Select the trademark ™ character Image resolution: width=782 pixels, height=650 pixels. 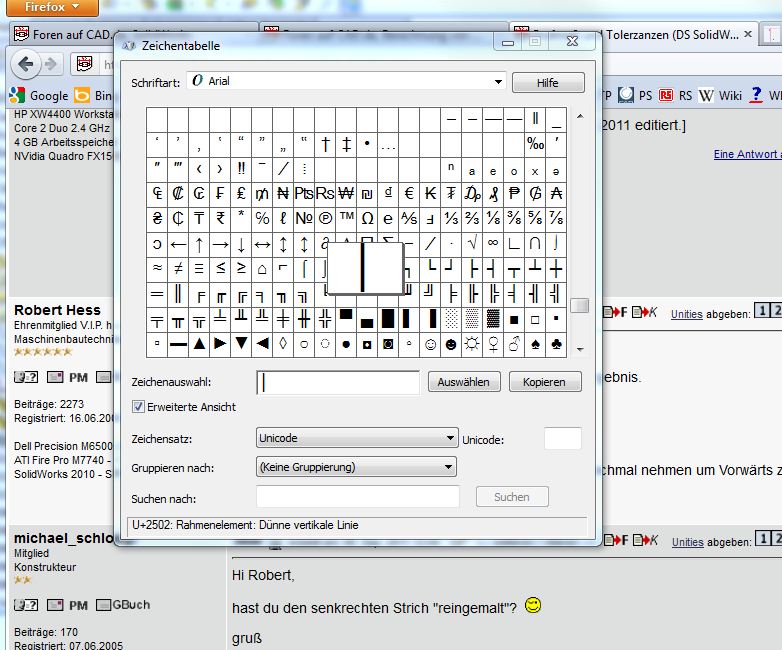click(x=347, y=218)
